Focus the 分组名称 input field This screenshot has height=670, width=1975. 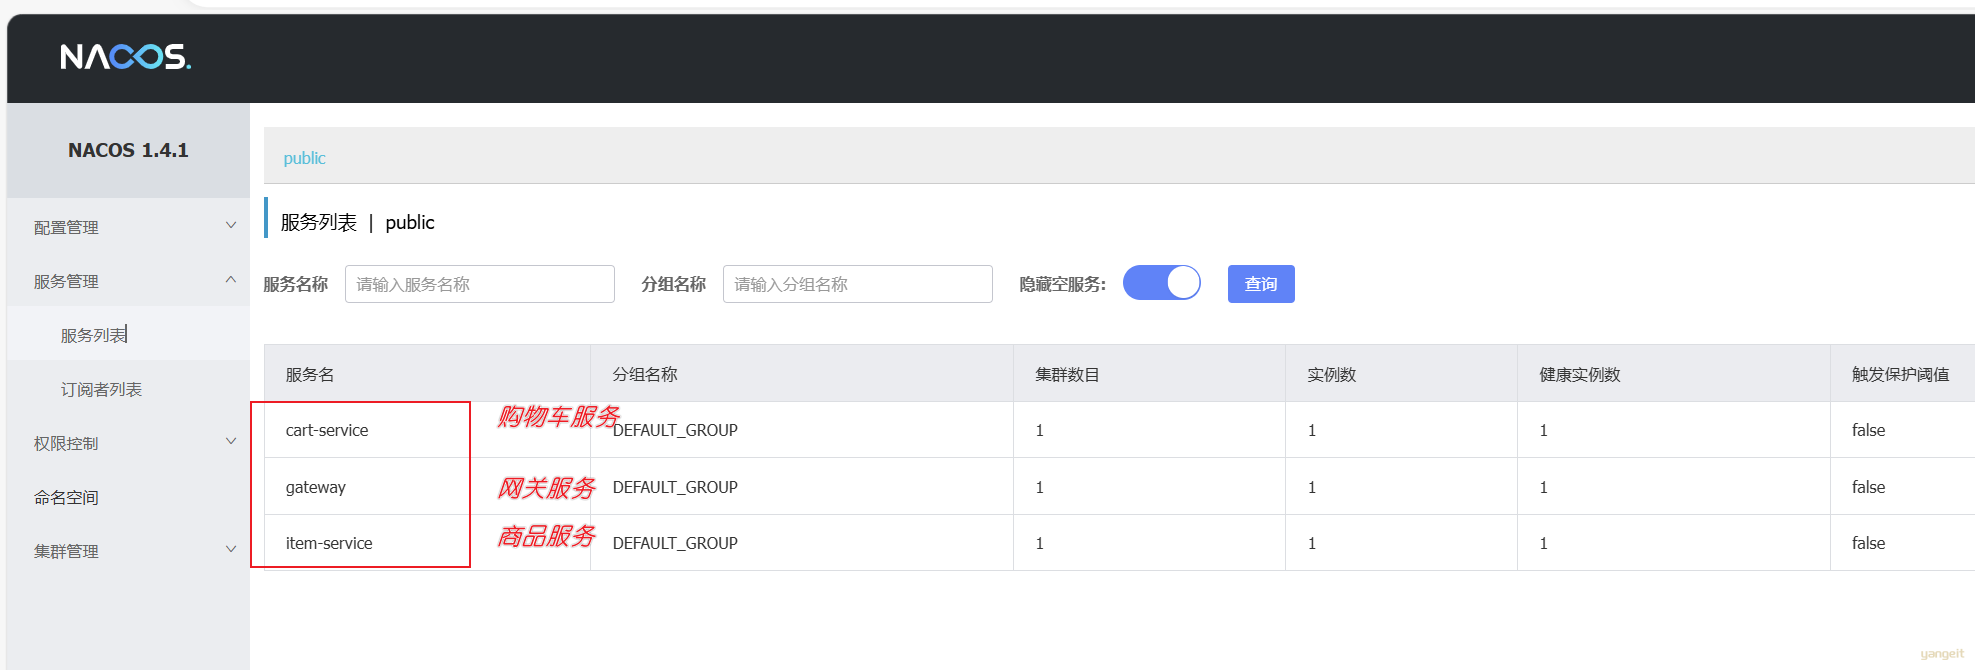tap(858, 284)
